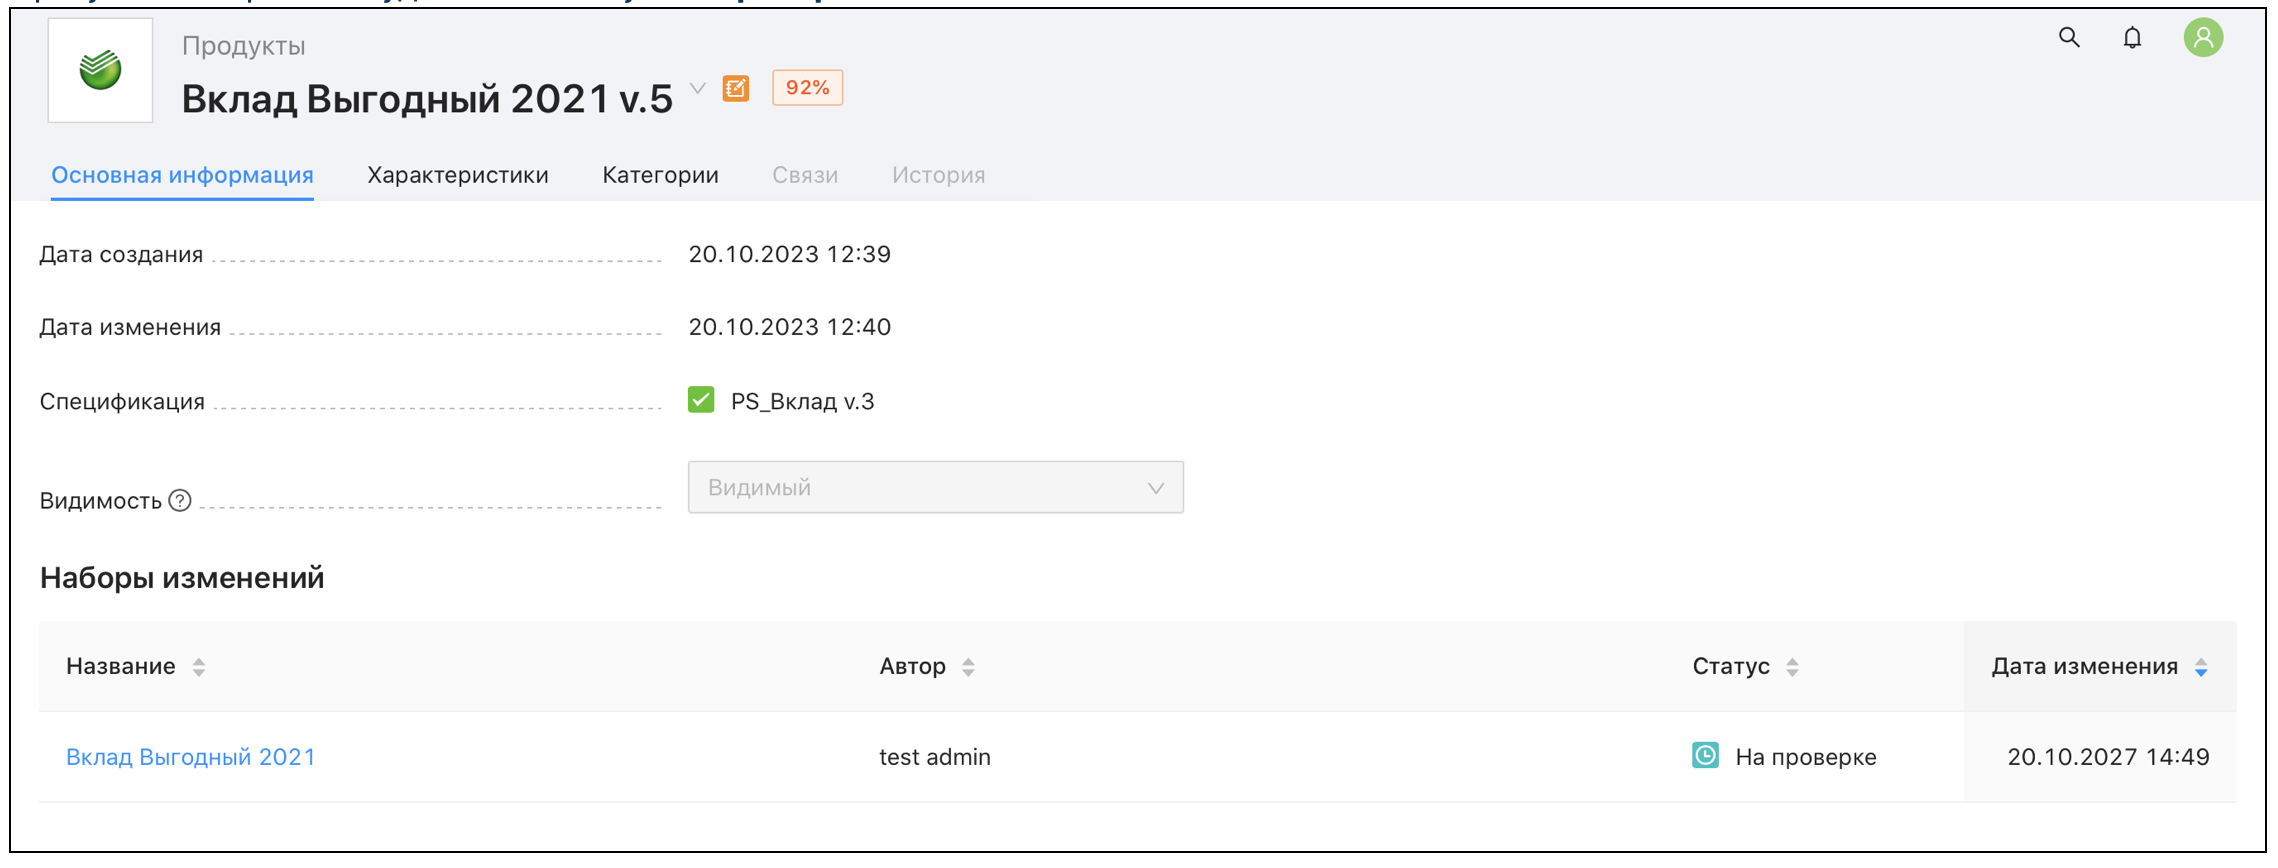Go to Продукты breadcrumb

tap(243, 46)
